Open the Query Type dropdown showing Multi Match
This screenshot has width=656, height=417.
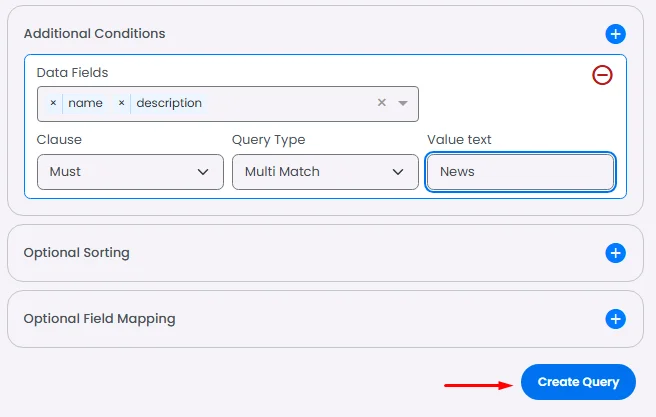325,172
